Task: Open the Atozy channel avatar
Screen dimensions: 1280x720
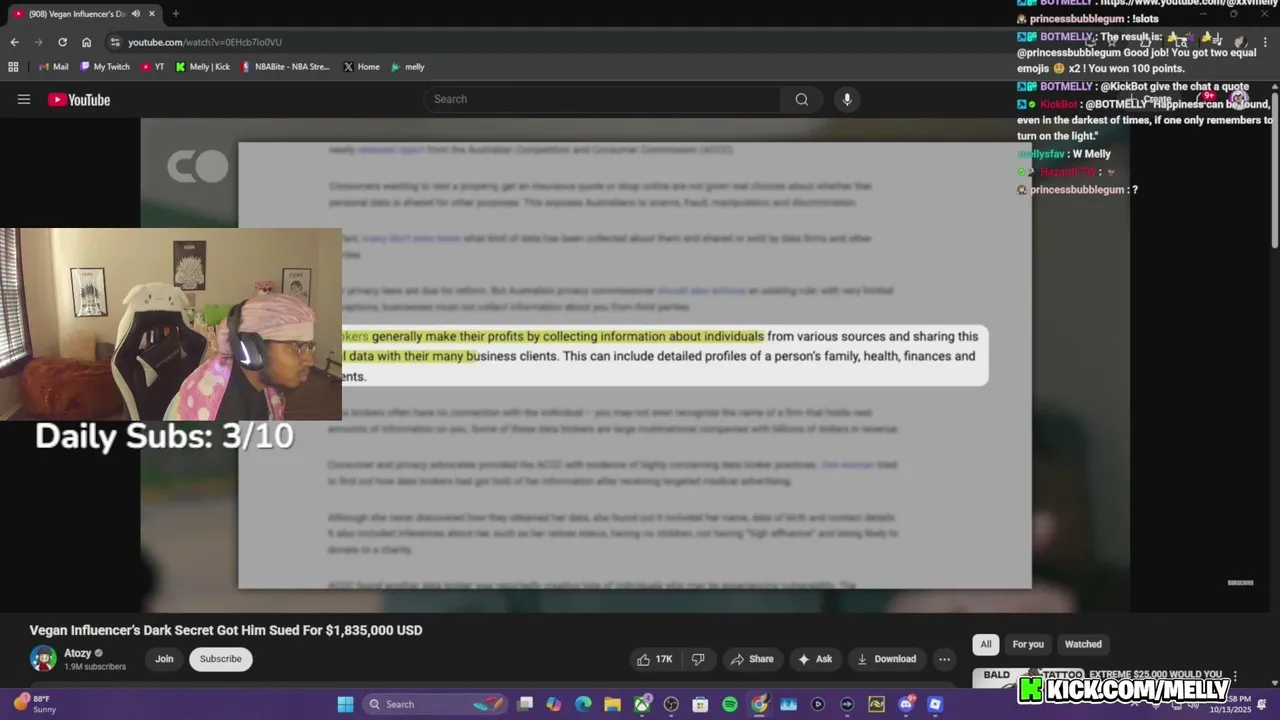Action: point(43,659)
